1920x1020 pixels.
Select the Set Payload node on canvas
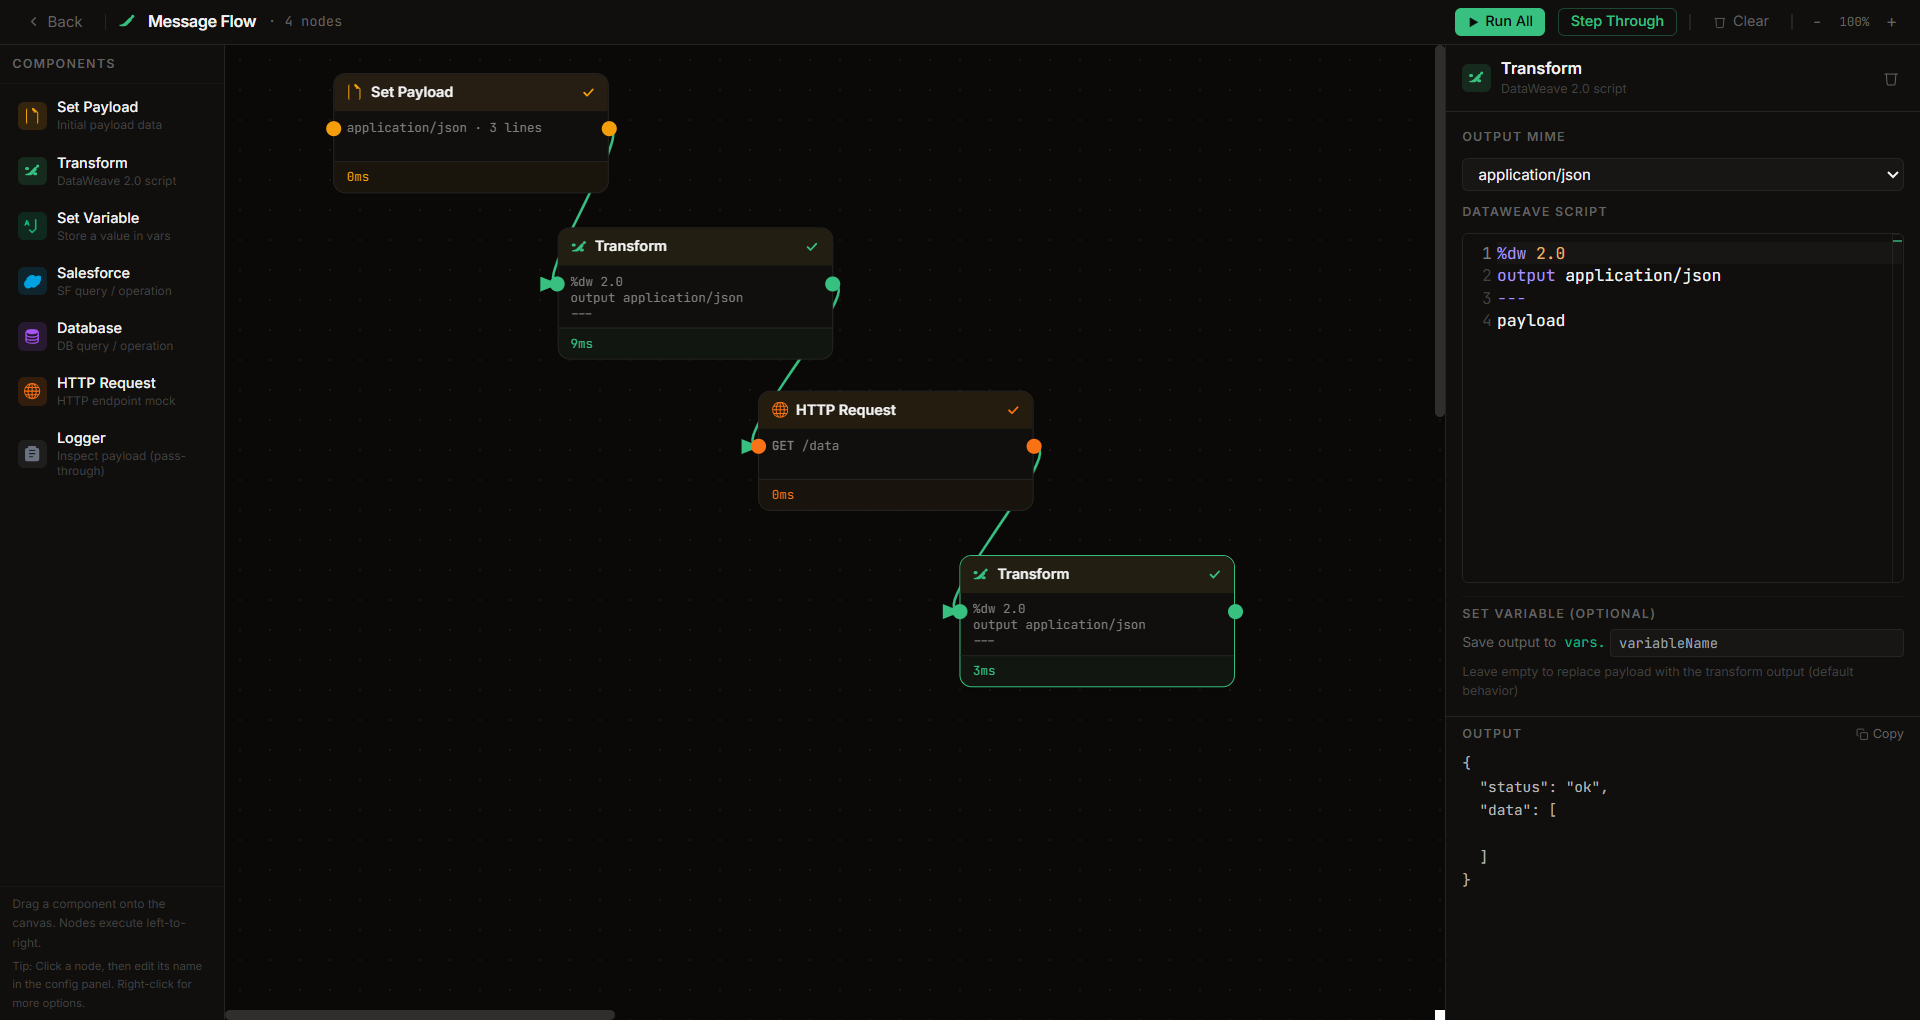471,133
